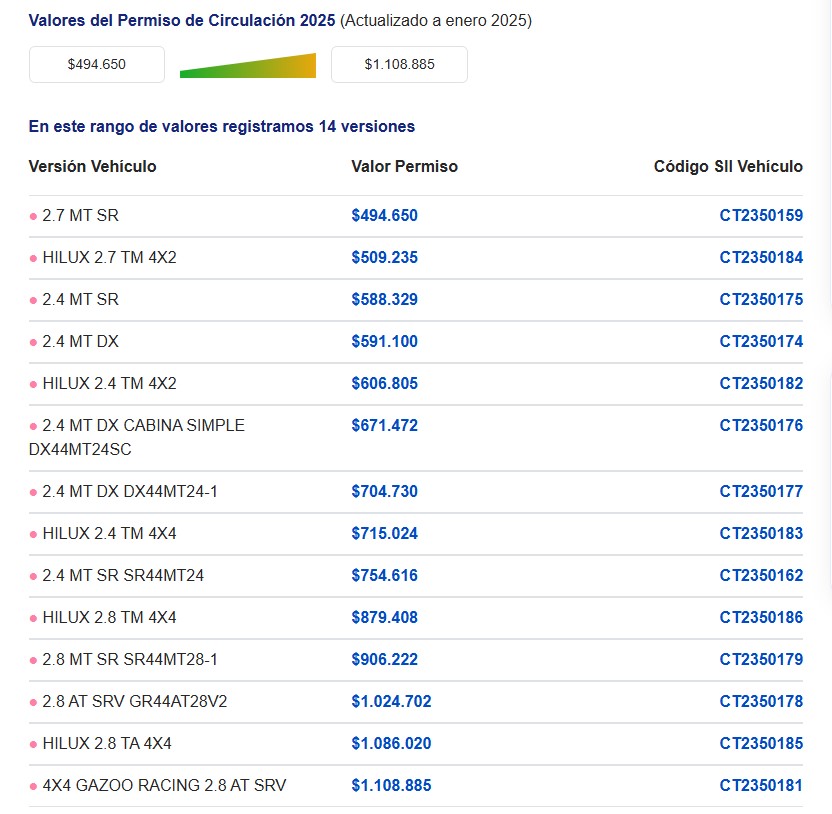Open vehicle code CT2350186
Image resolution: width=832 pixels, height=814 pixels.
760,618
